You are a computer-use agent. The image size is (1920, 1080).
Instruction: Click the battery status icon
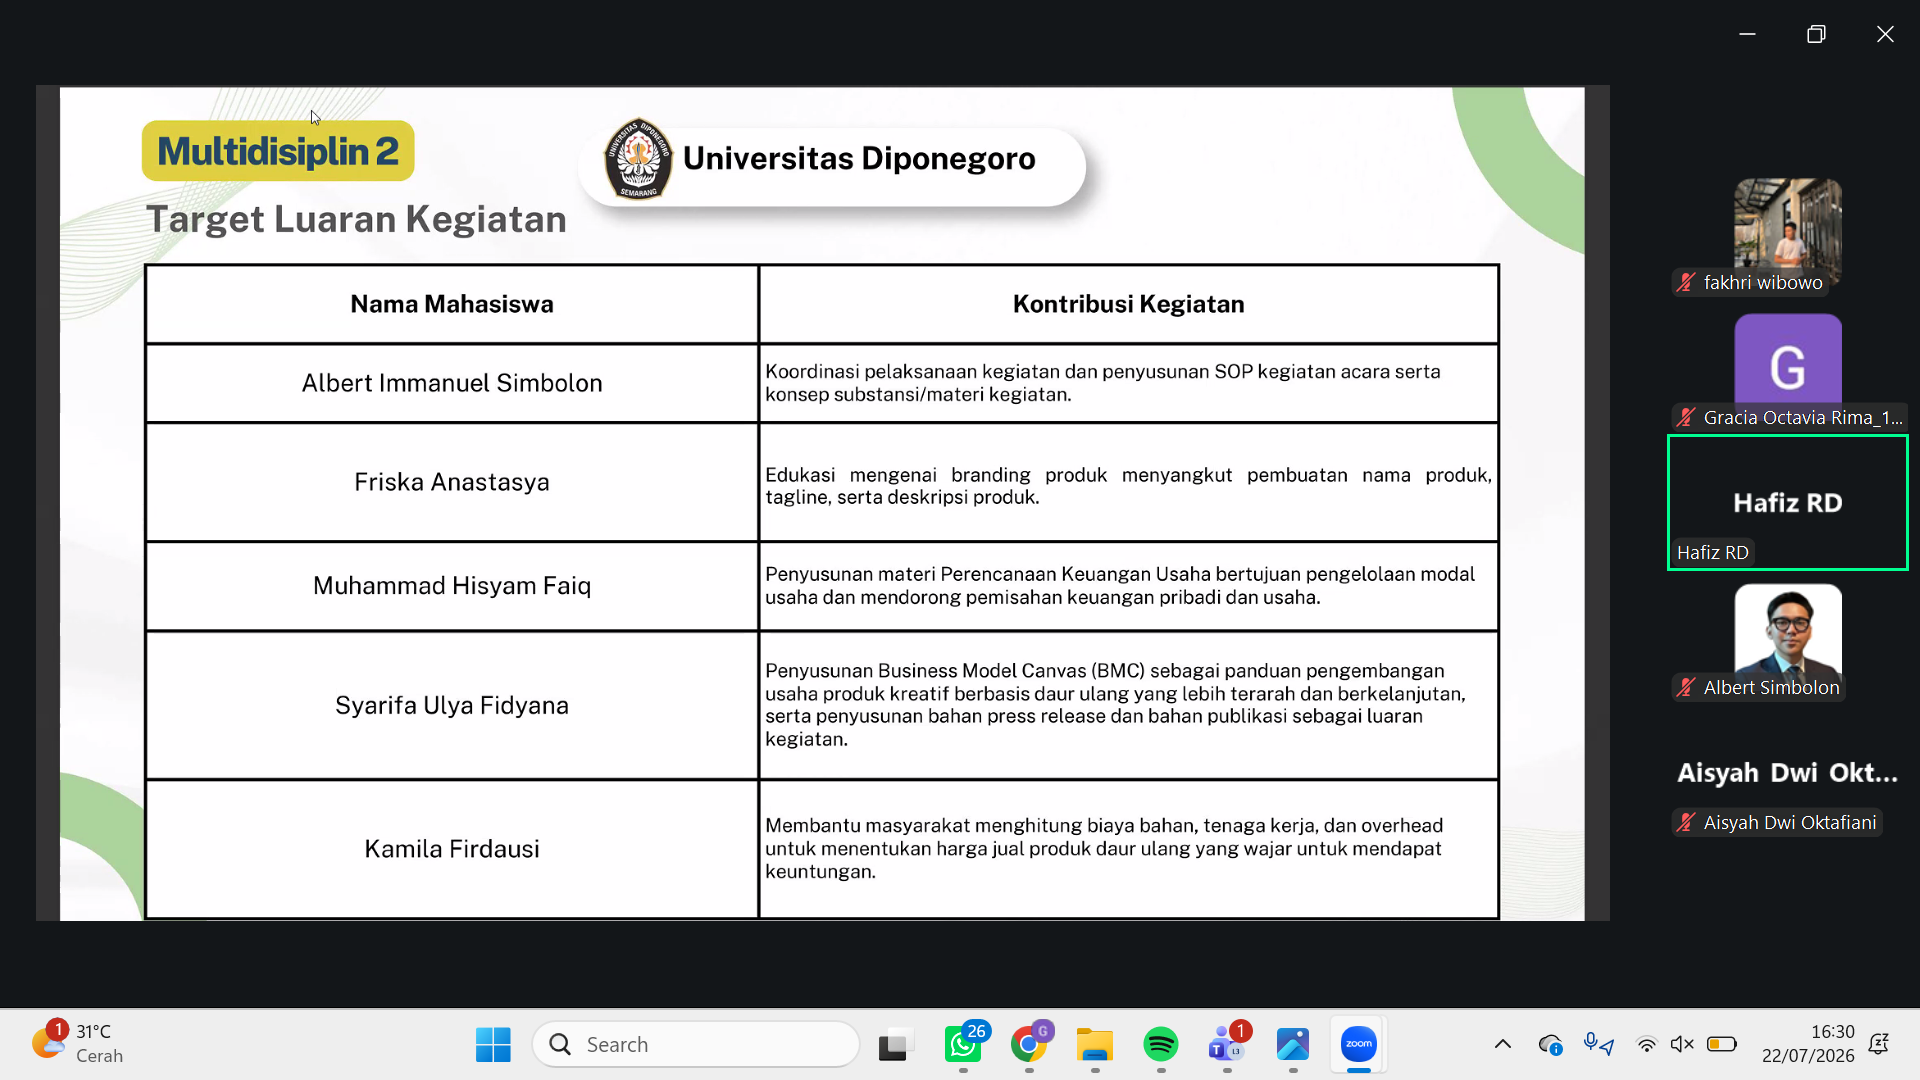tap(1721, 1045)
